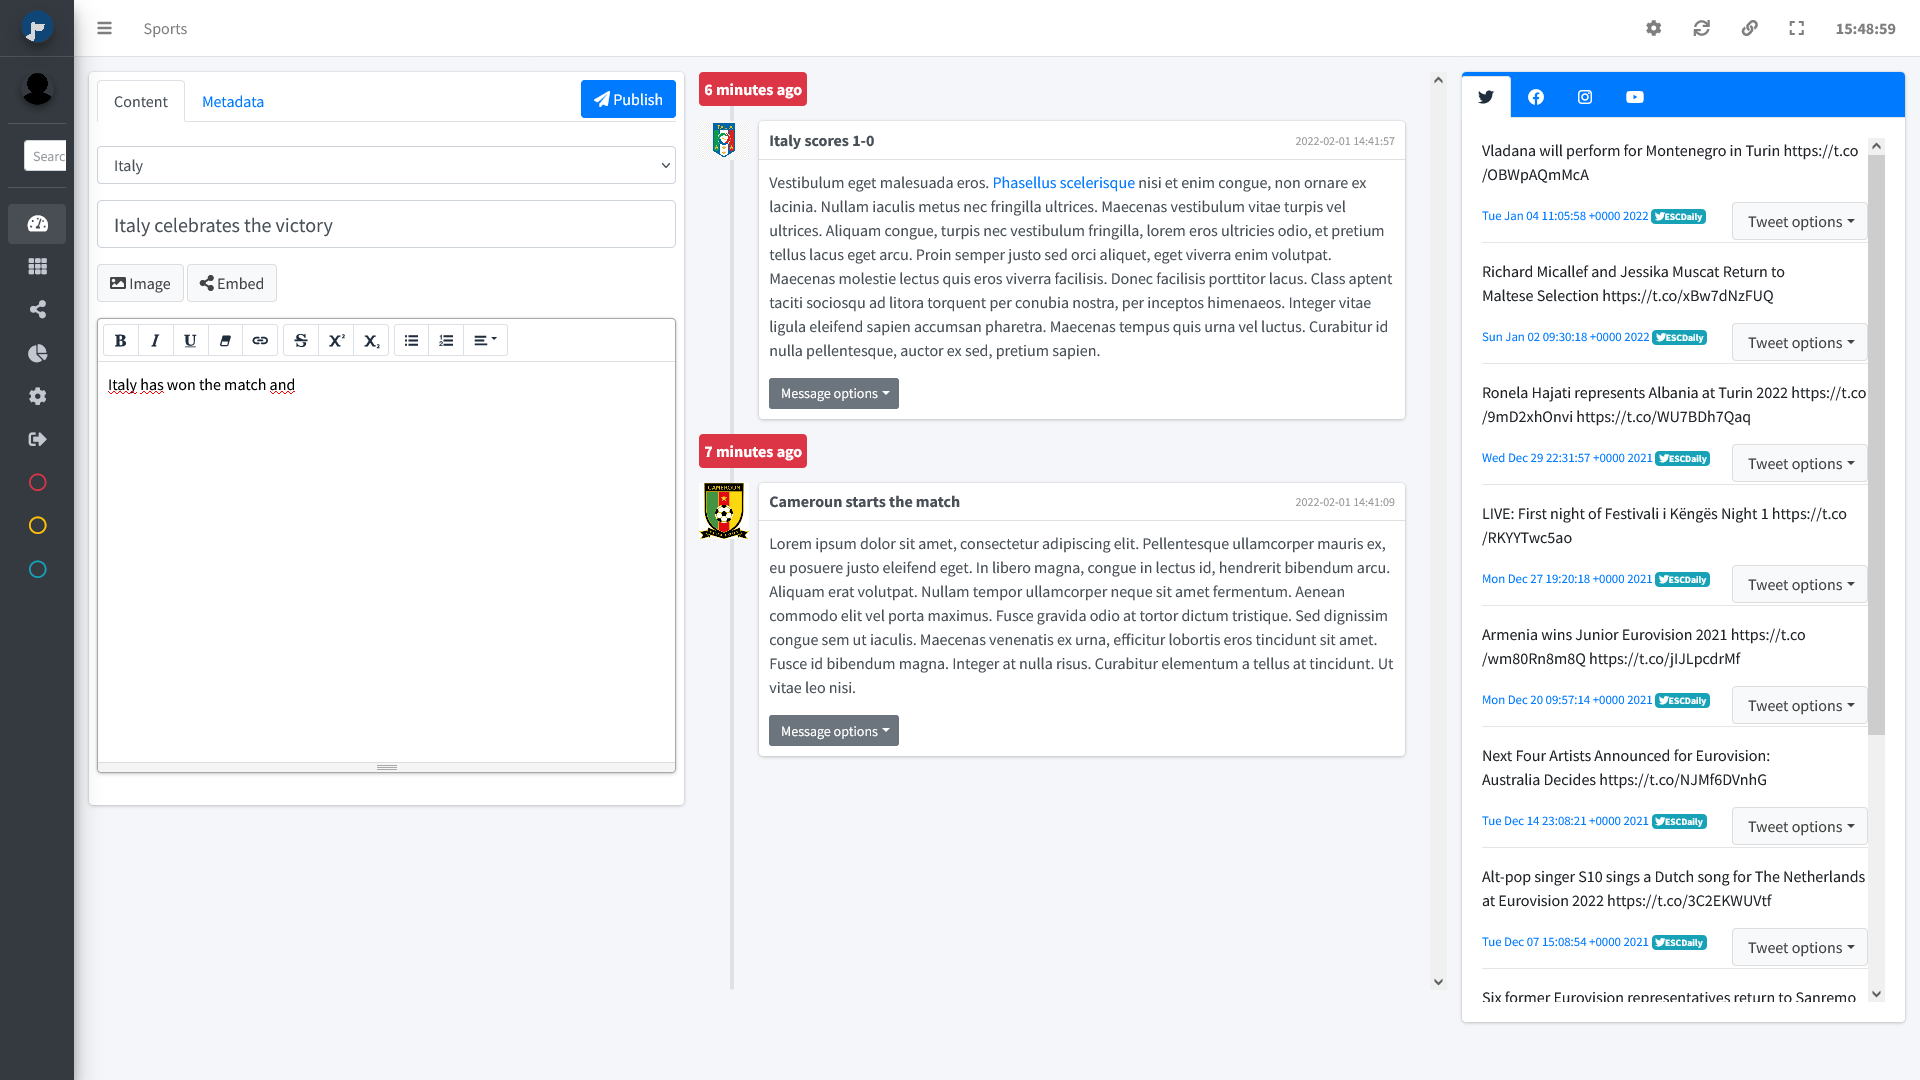Click the hyperlink insert icon

pos(260,340)
